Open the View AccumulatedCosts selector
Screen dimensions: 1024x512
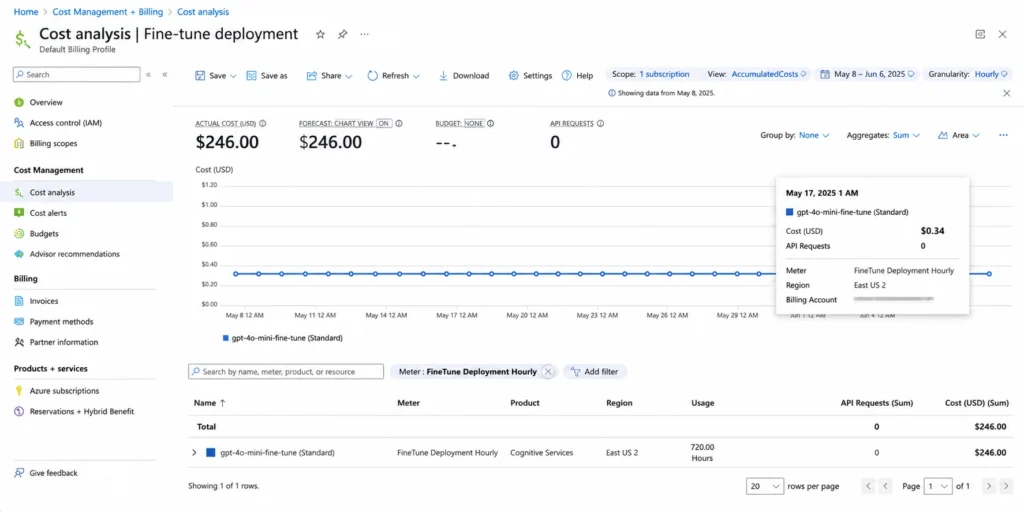pos(757,74)
